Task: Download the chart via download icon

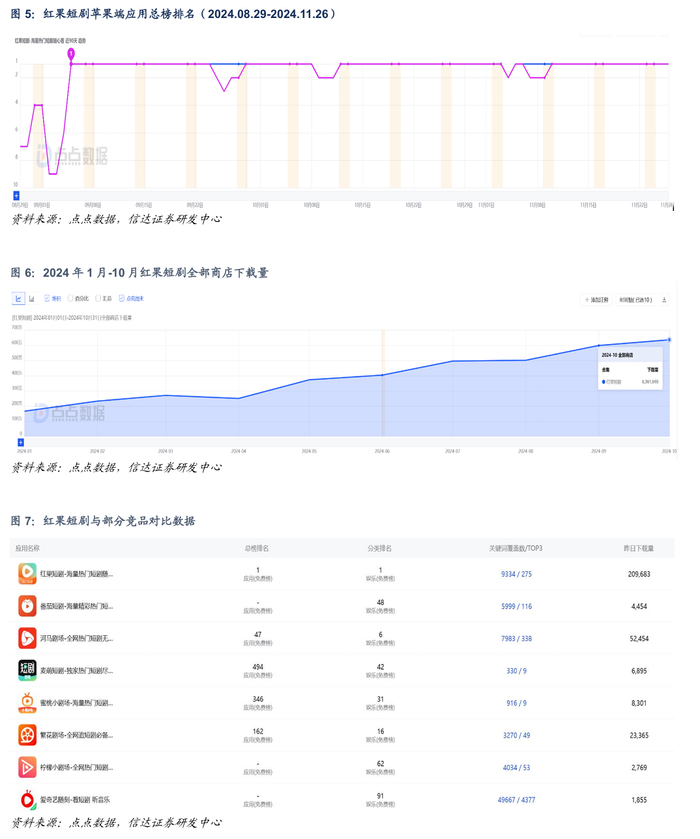Action: [664, 300]
